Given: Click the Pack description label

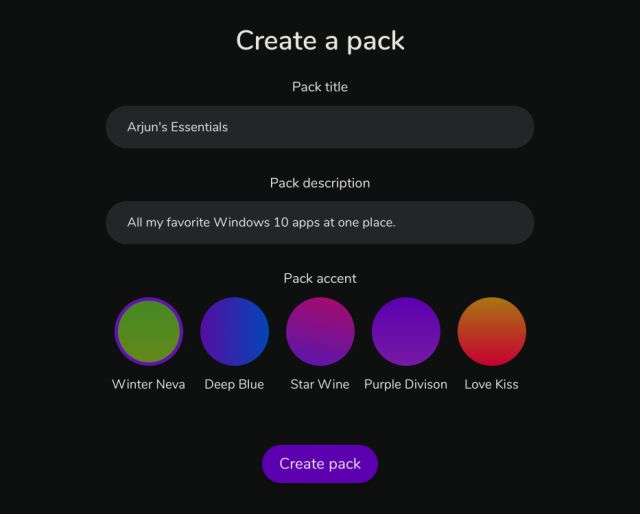Looking at the screenshot, I should [320, 183].
